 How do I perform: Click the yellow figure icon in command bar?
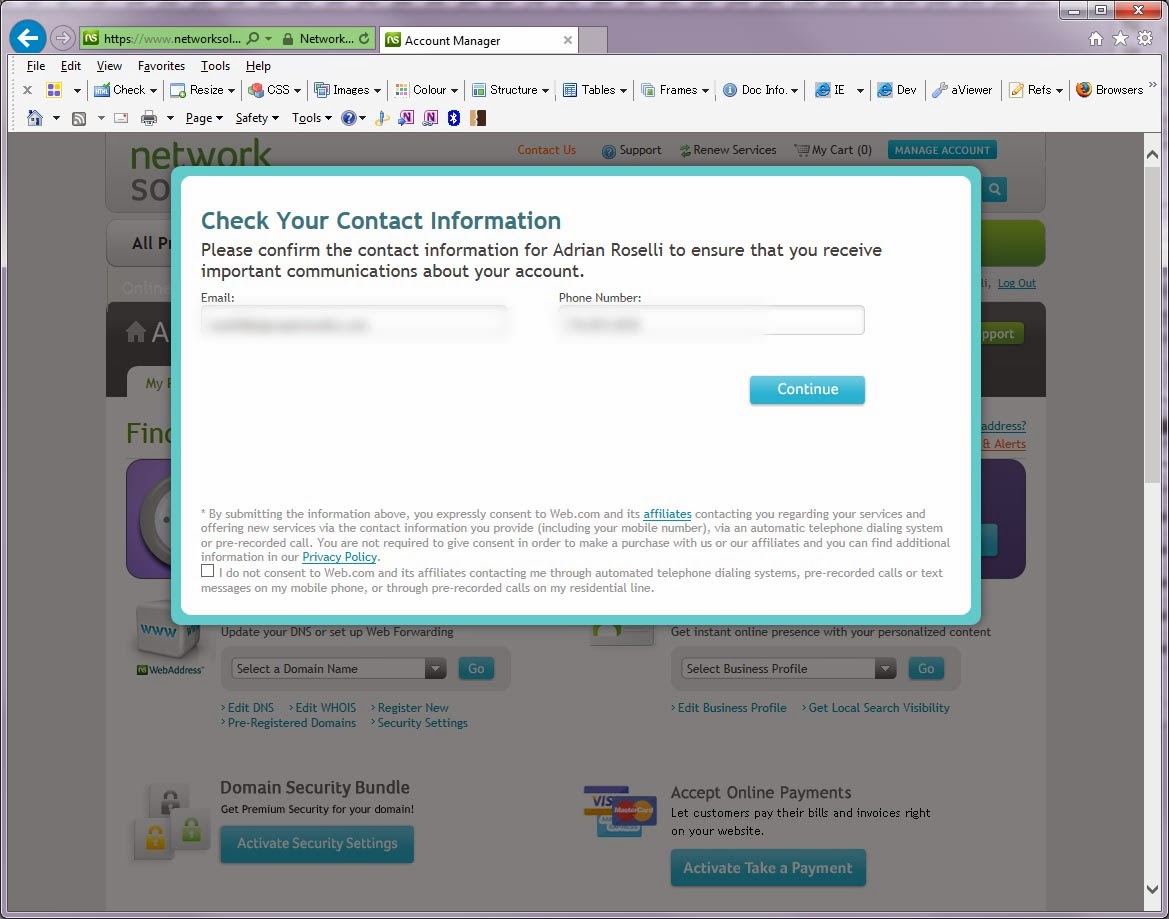[382, 118]
